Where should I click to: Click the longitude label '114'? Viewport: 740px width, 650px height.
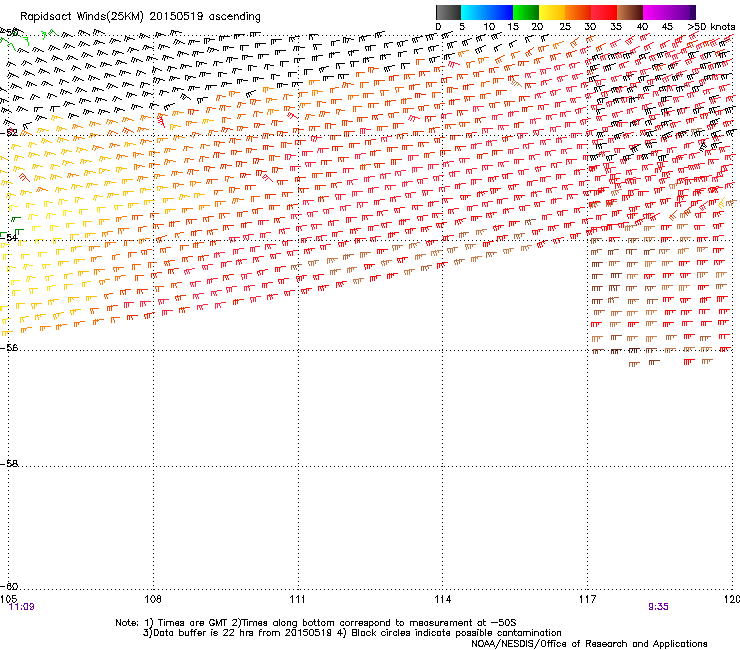click(443, 599)
